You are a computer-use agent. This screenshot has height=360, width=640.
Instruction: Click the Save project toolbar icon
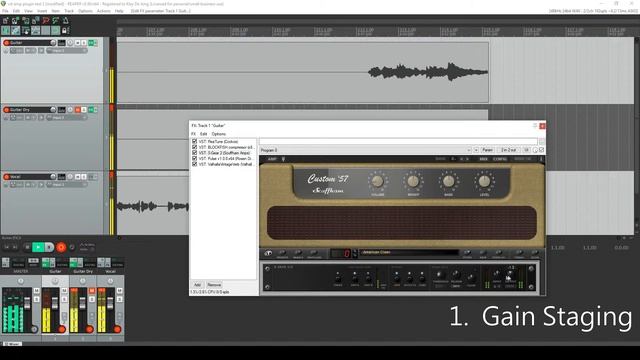tap(26, 20)
